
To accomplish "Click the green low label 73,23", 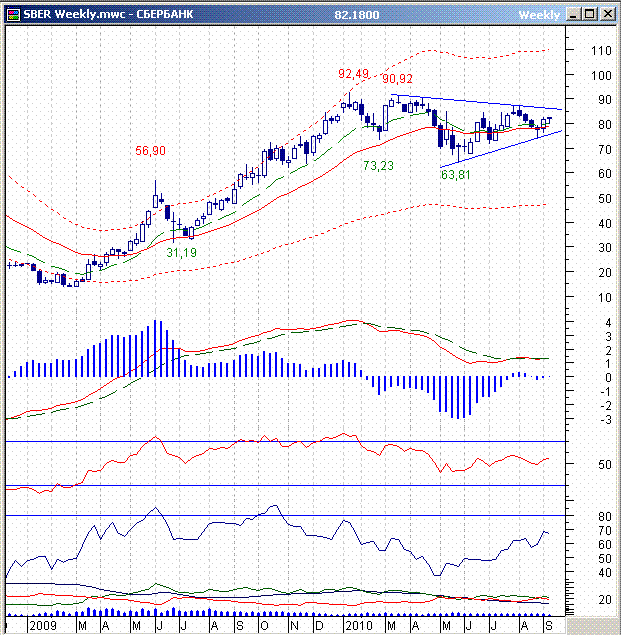I will pyautogui.click(x=378, y=166).
